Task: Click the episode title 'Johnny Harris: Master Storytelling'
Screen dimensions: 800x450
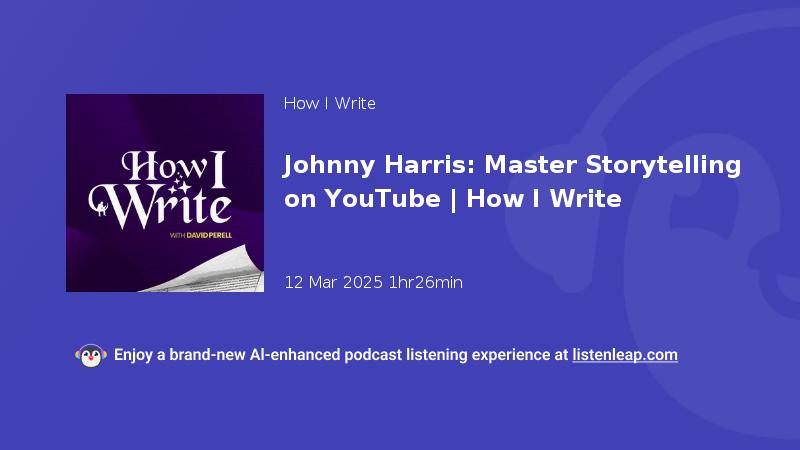Action: click(x=512, y=165)
